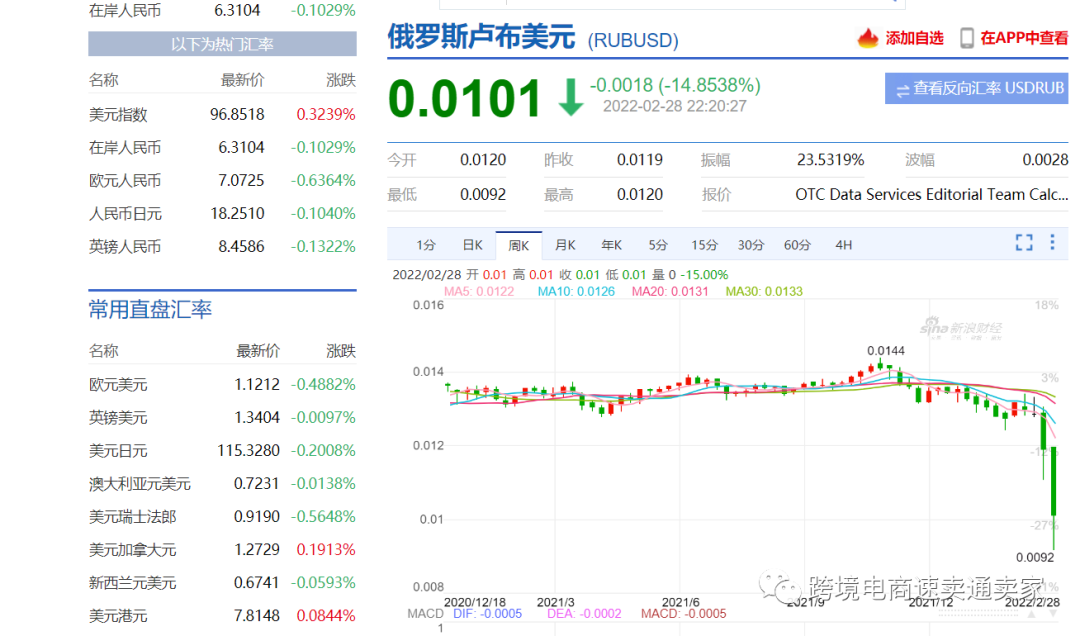Open the chart three-dot options menu
The height and width of the screenshot is (636, 1080).
pos(1051,242)
